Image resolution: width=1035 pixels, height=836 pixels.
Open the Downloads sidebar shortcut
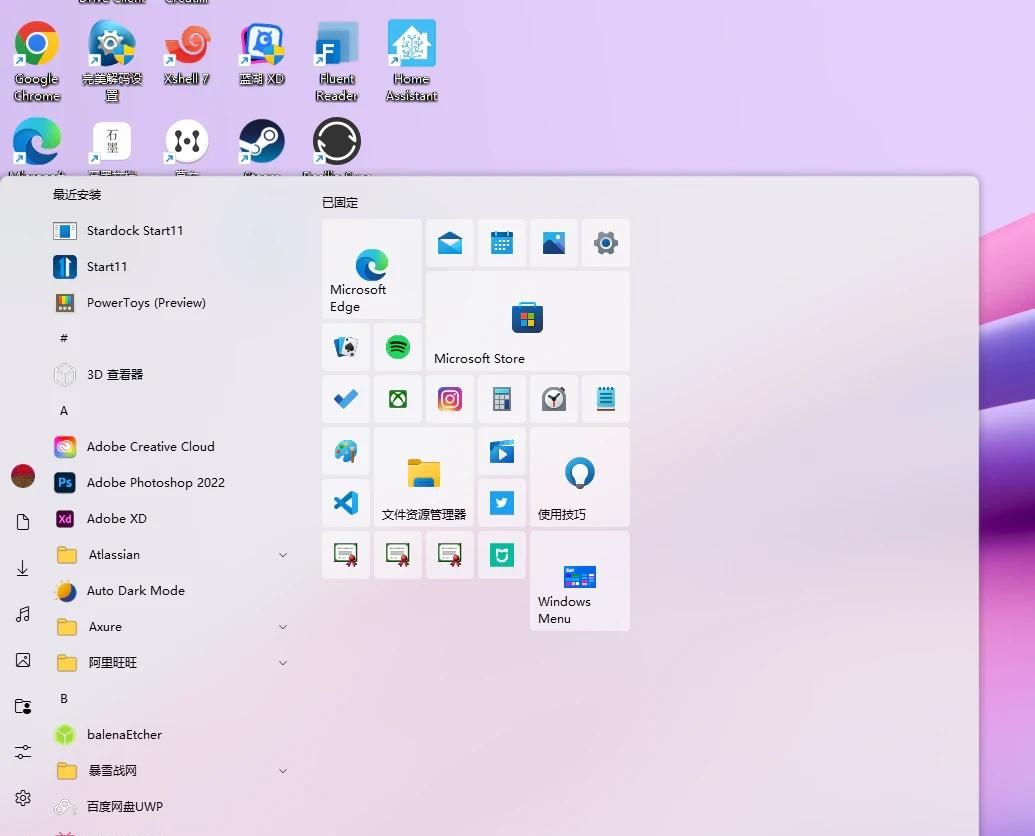tap(23, 568)
